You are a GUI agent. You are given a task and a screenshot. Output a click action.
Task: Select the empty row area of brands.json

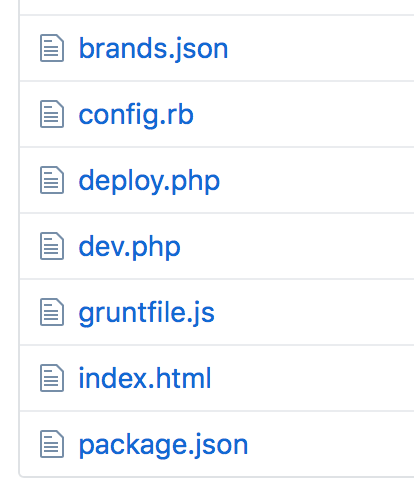point(320,48)
